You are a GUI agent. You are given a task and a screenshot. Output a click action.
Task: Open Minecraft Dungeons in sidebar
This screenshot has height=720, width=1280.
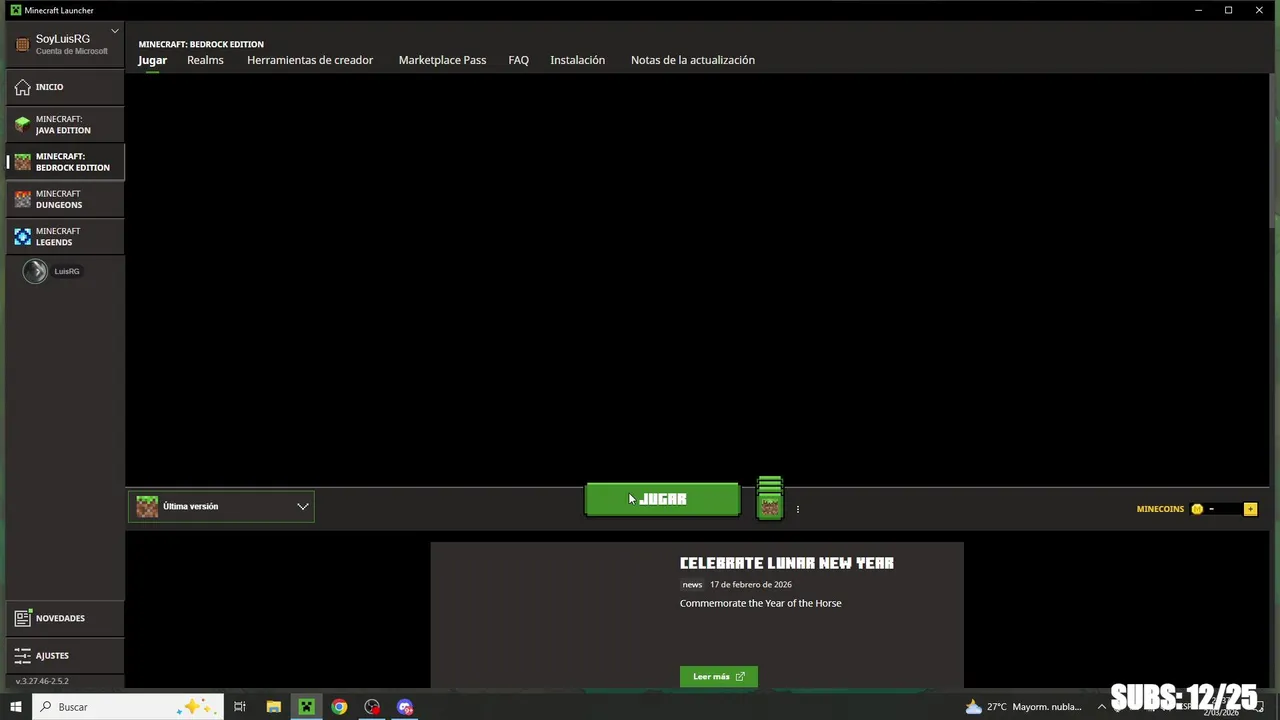tap(65, 199)
